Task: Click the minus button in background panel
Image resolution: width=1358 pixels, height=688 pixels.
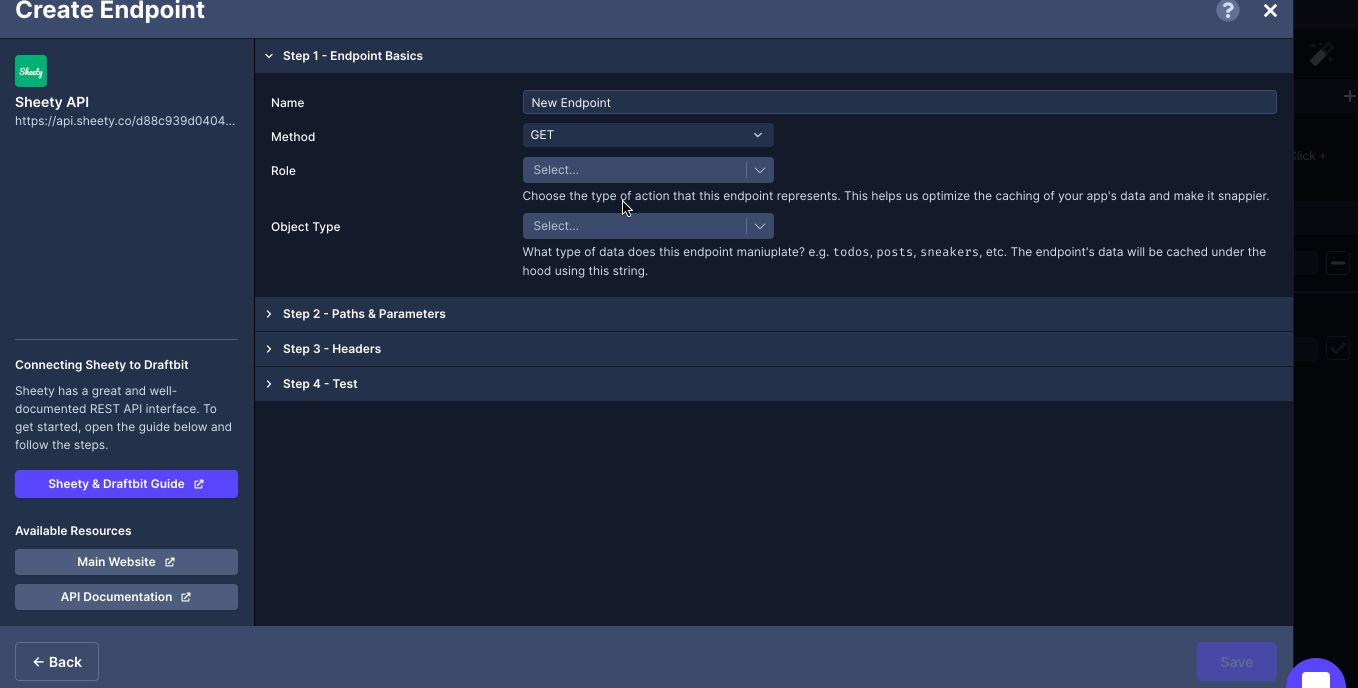Action: [1338, 264]
